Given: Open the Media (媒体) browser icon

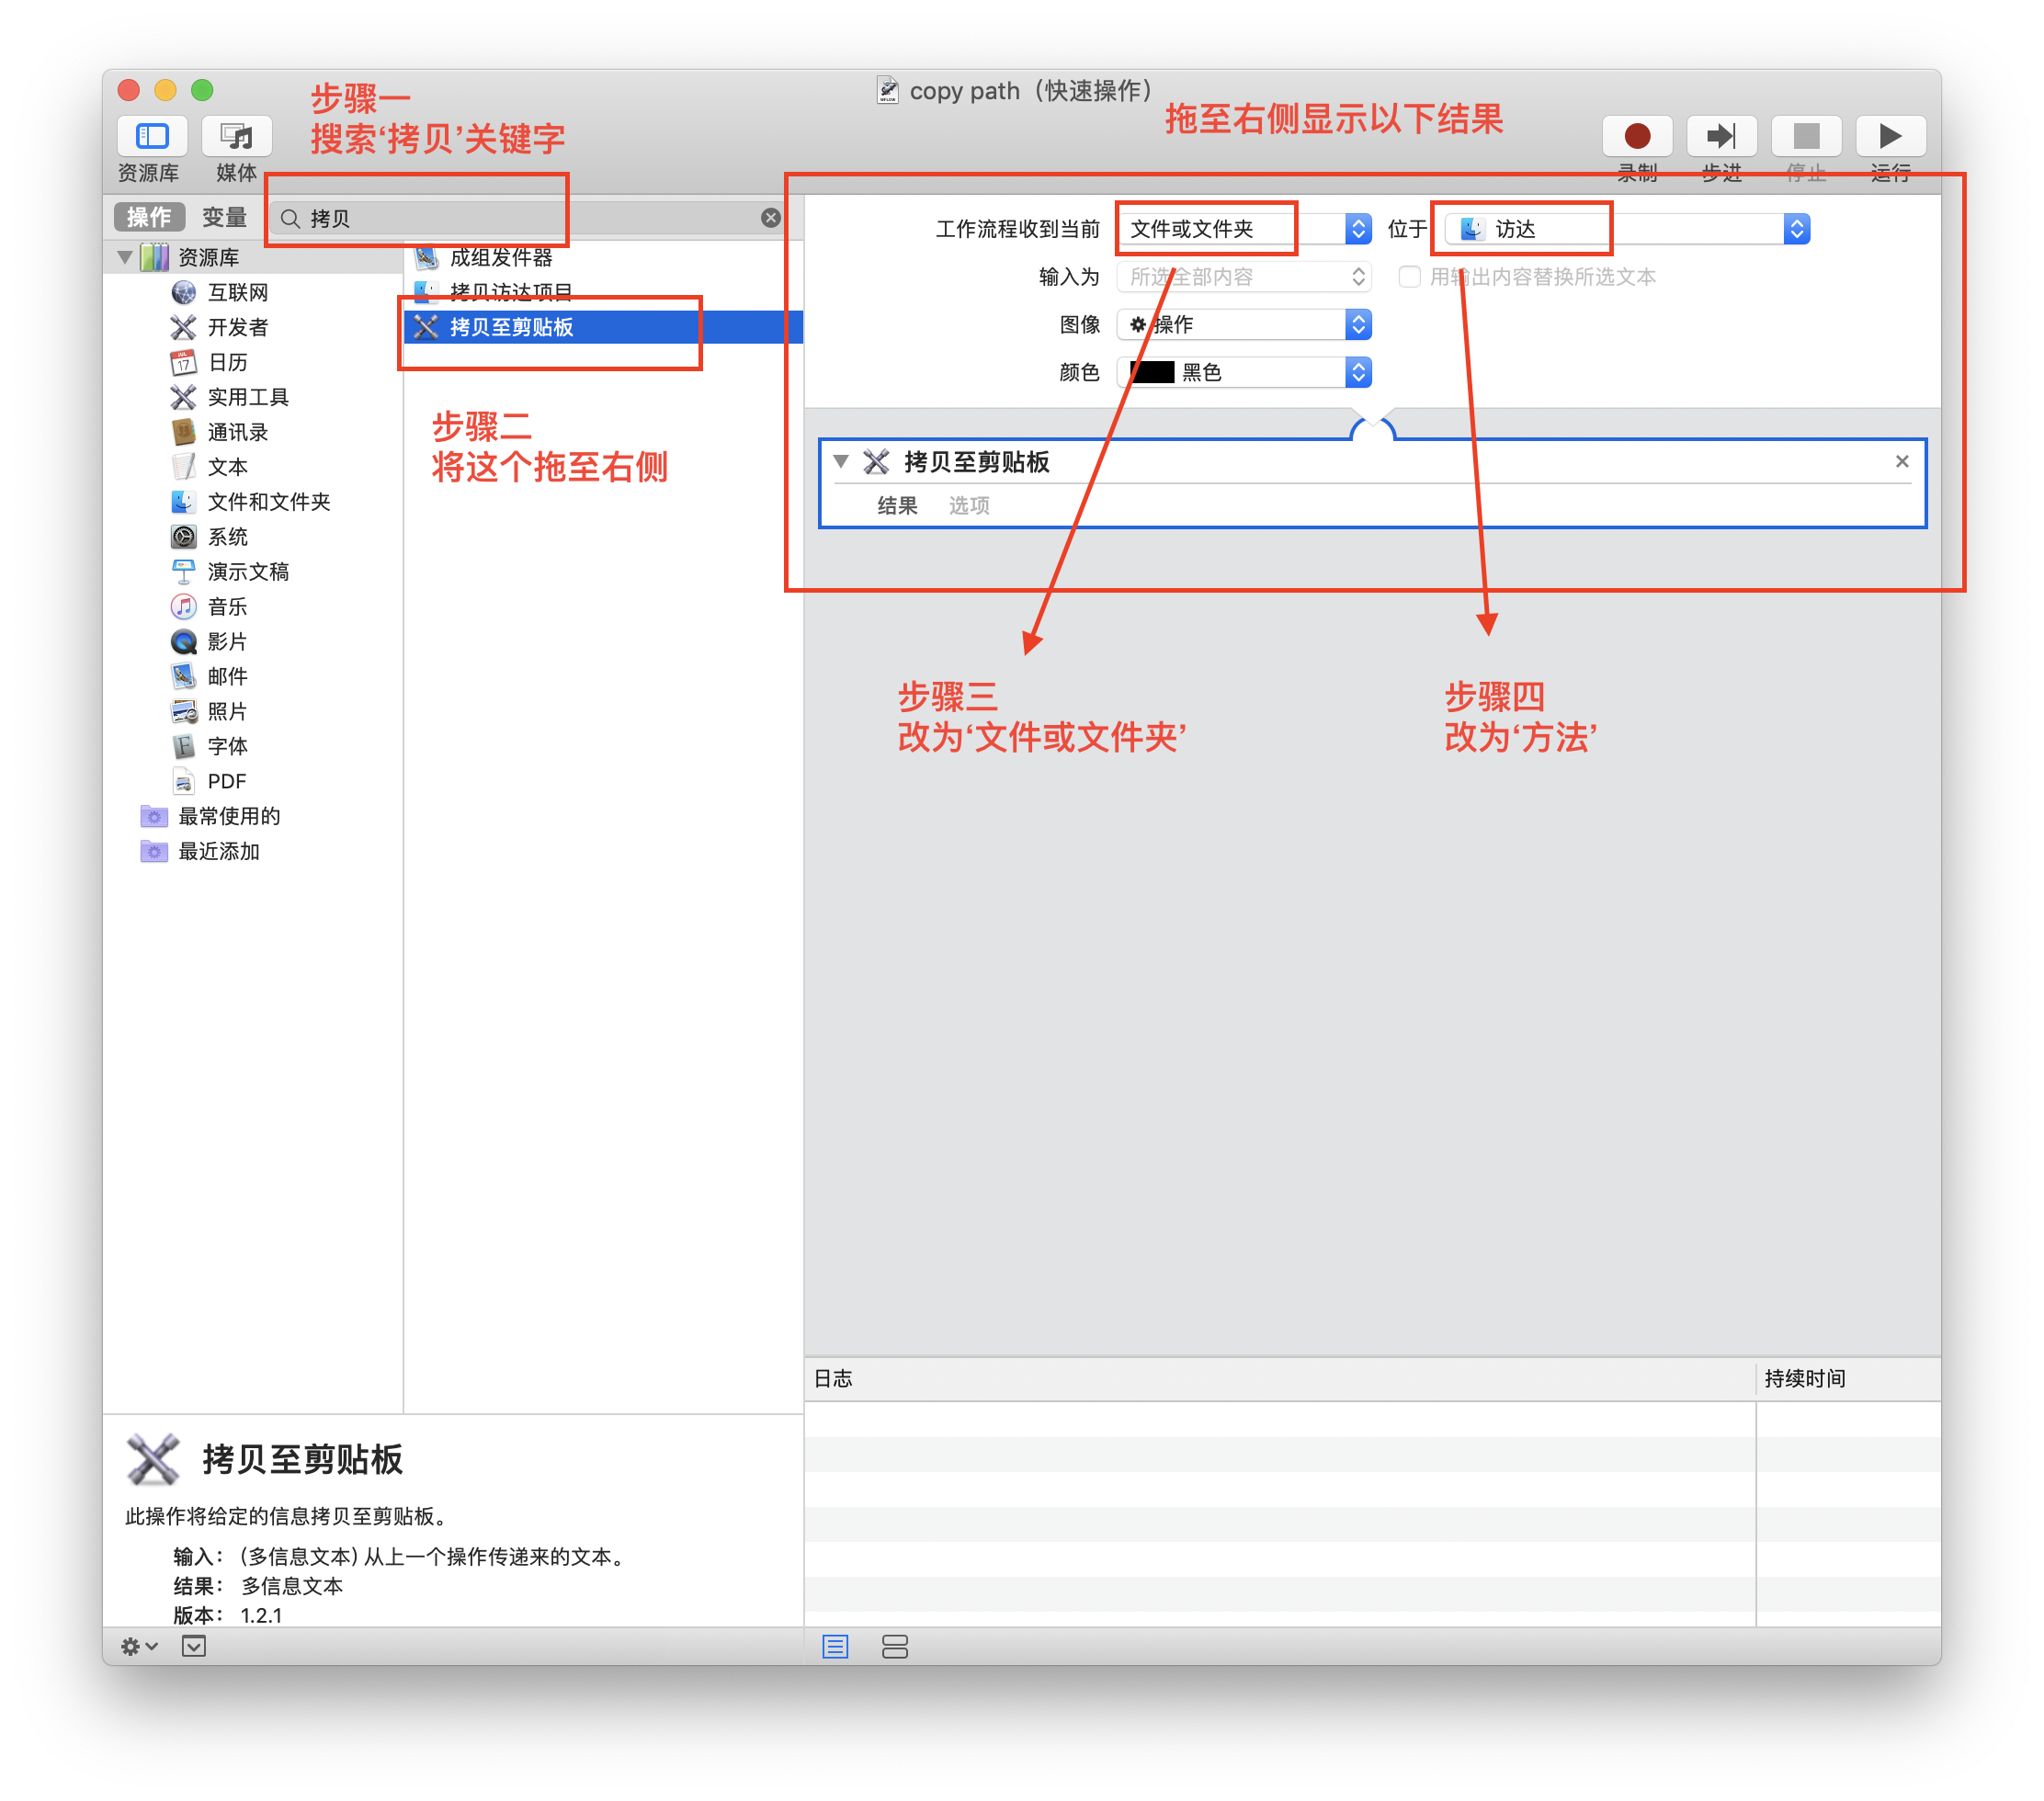Looking at the screenshot, I should coord(236,136).
